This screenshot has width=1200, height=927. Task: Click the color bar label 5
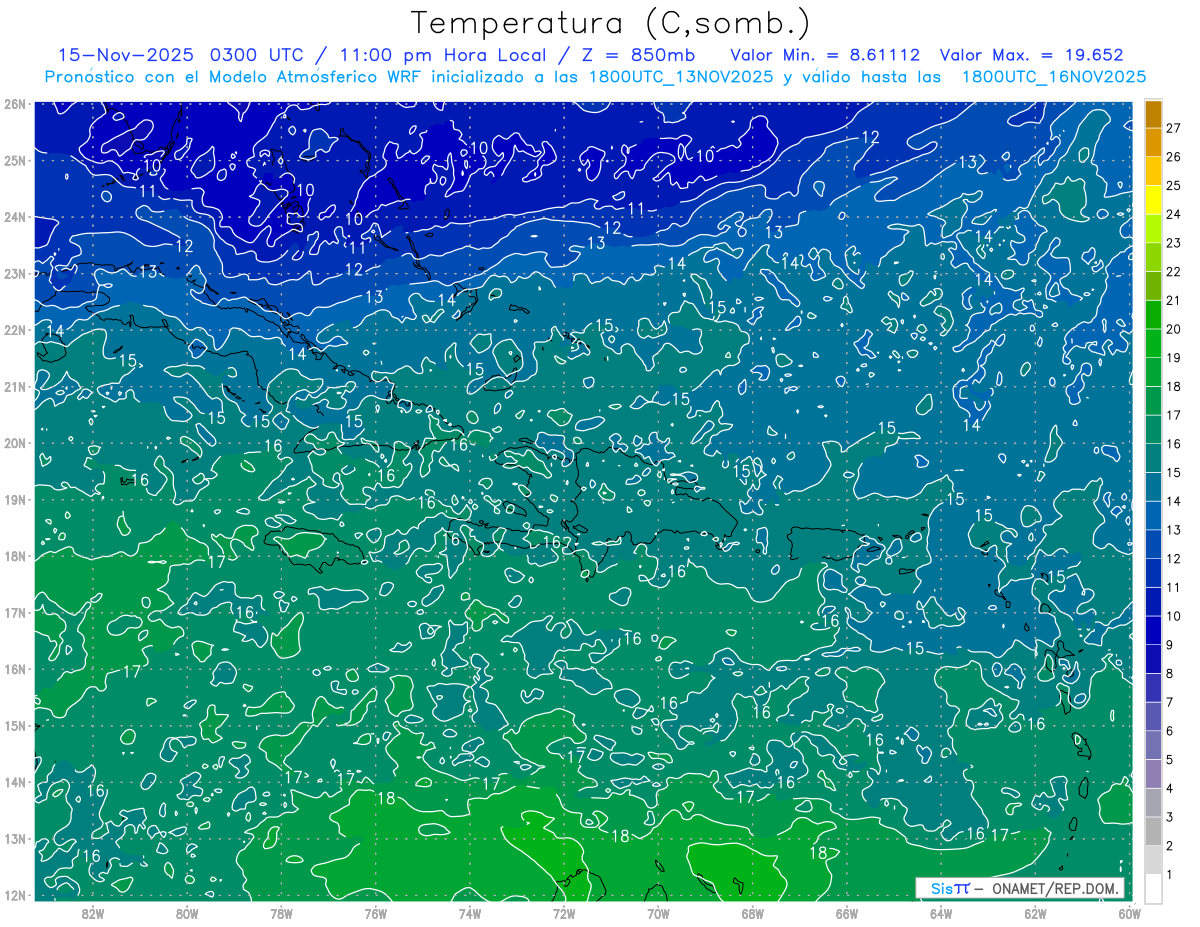(x=1170, y=760)
